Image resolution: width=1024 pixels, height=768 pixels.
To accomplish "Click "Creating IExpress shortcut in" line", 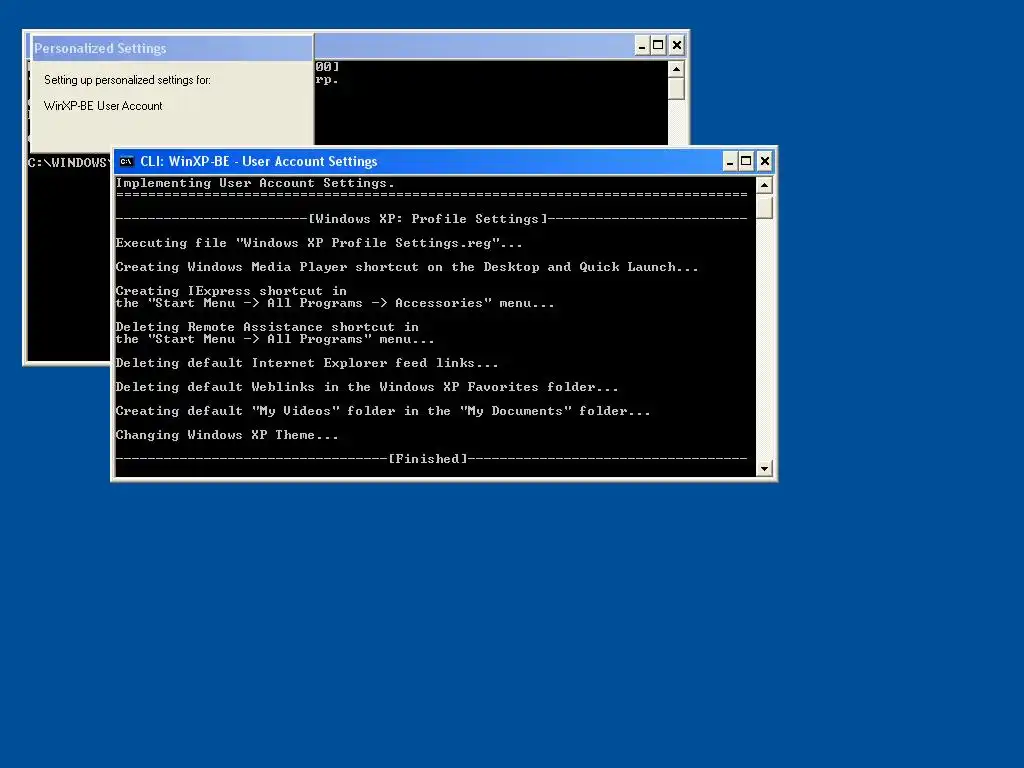I will point(231,291).
